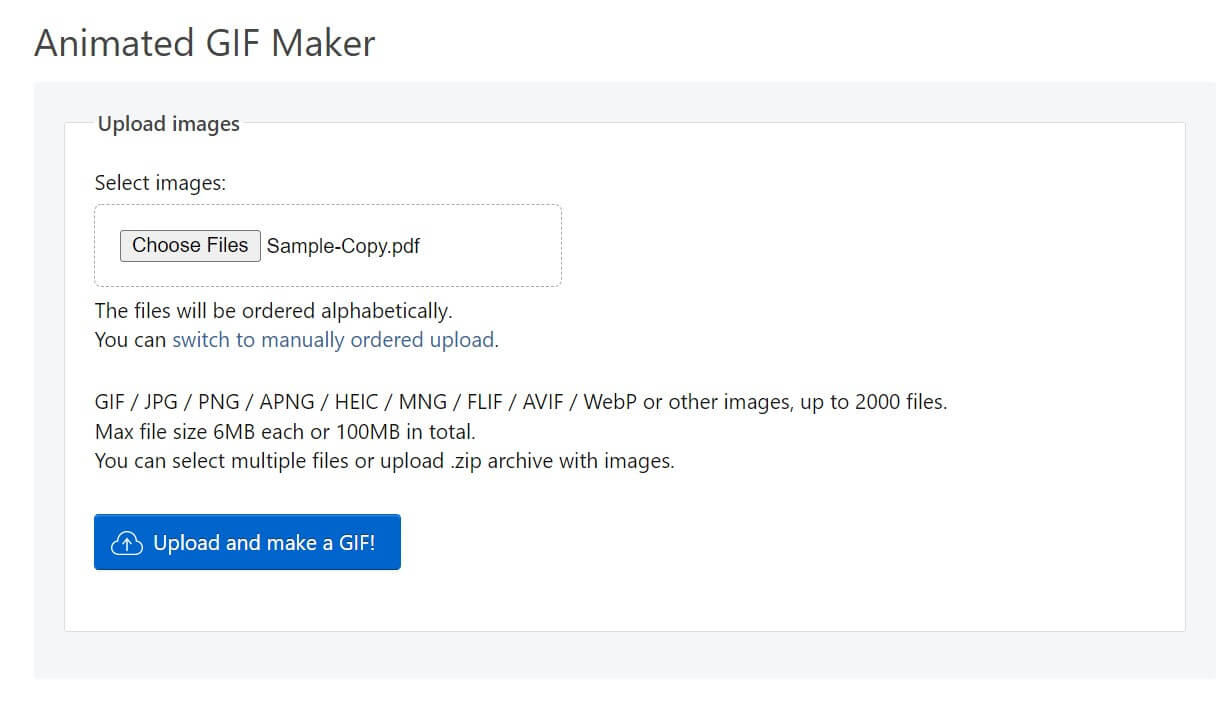The image size is (1225, 707).
Task: Click the Sample-Copy.pdf selected file name
Action: pyautogui.click(x=343, y=246)
